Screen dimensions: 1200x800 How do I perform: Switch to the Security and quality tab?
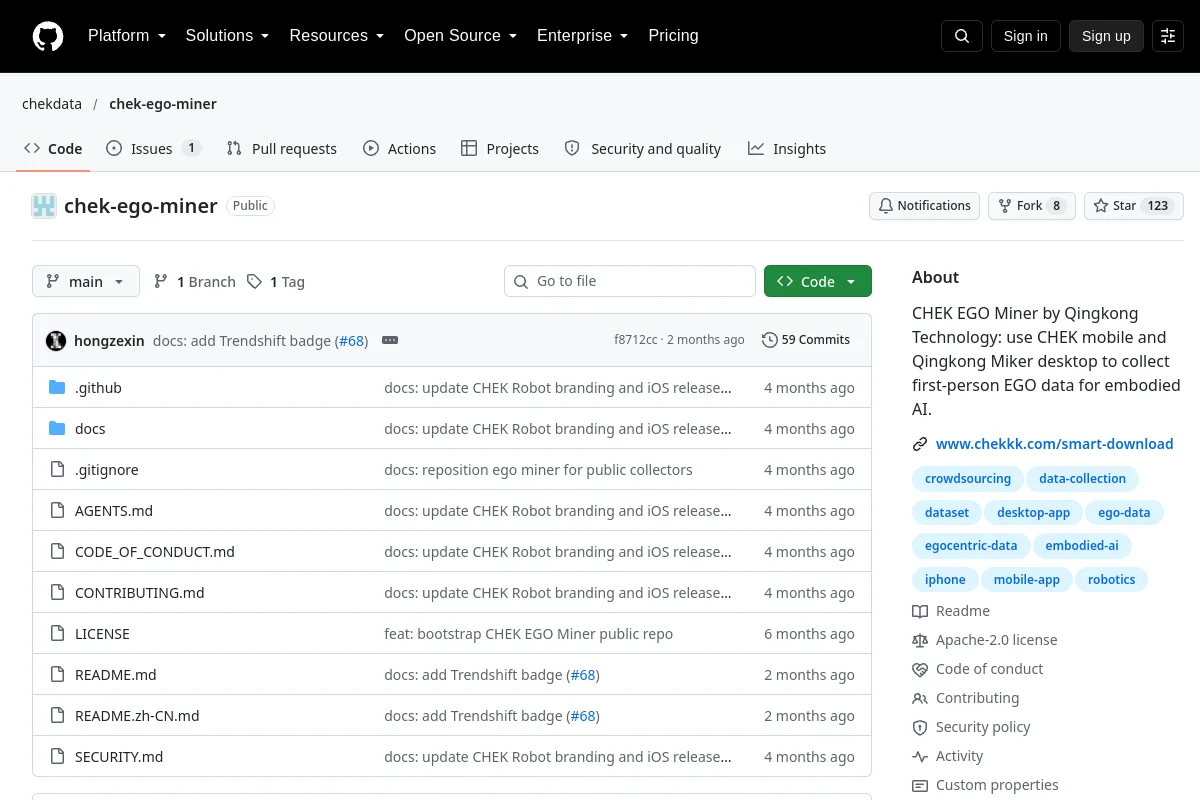(x=642, y=149)
